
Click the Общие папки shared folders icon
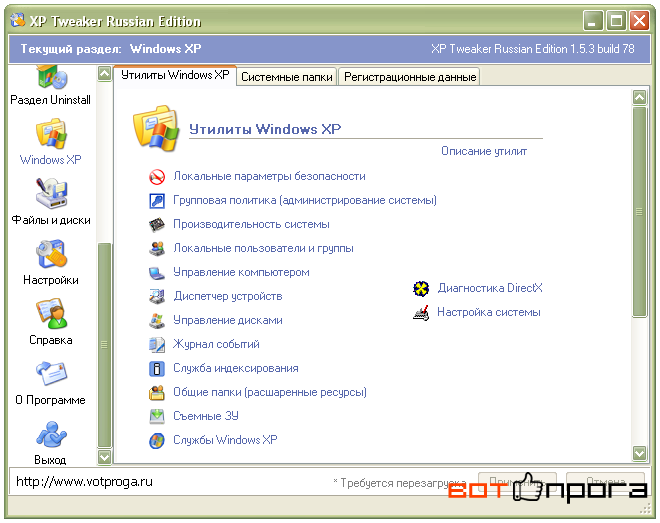click(157, 393)
